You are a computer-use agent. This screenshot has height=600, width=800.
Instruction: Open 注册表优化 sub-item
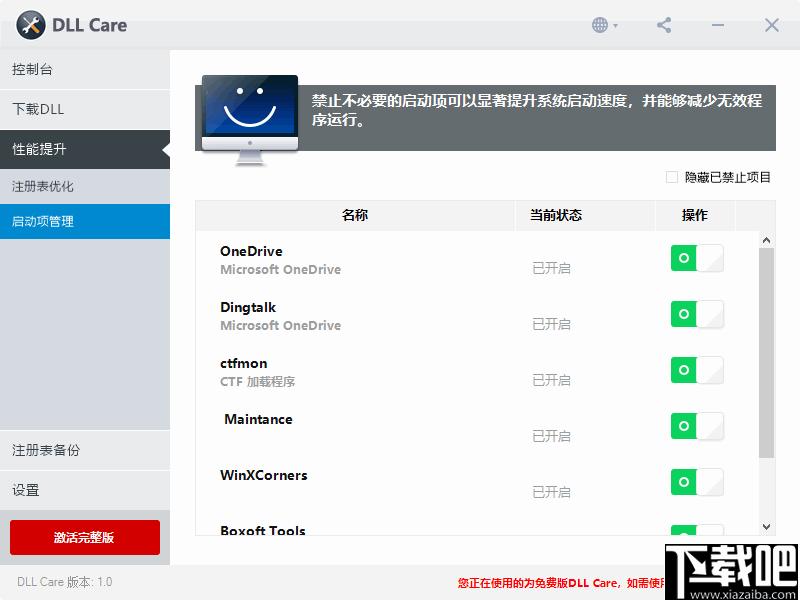[x=85, y=186]
